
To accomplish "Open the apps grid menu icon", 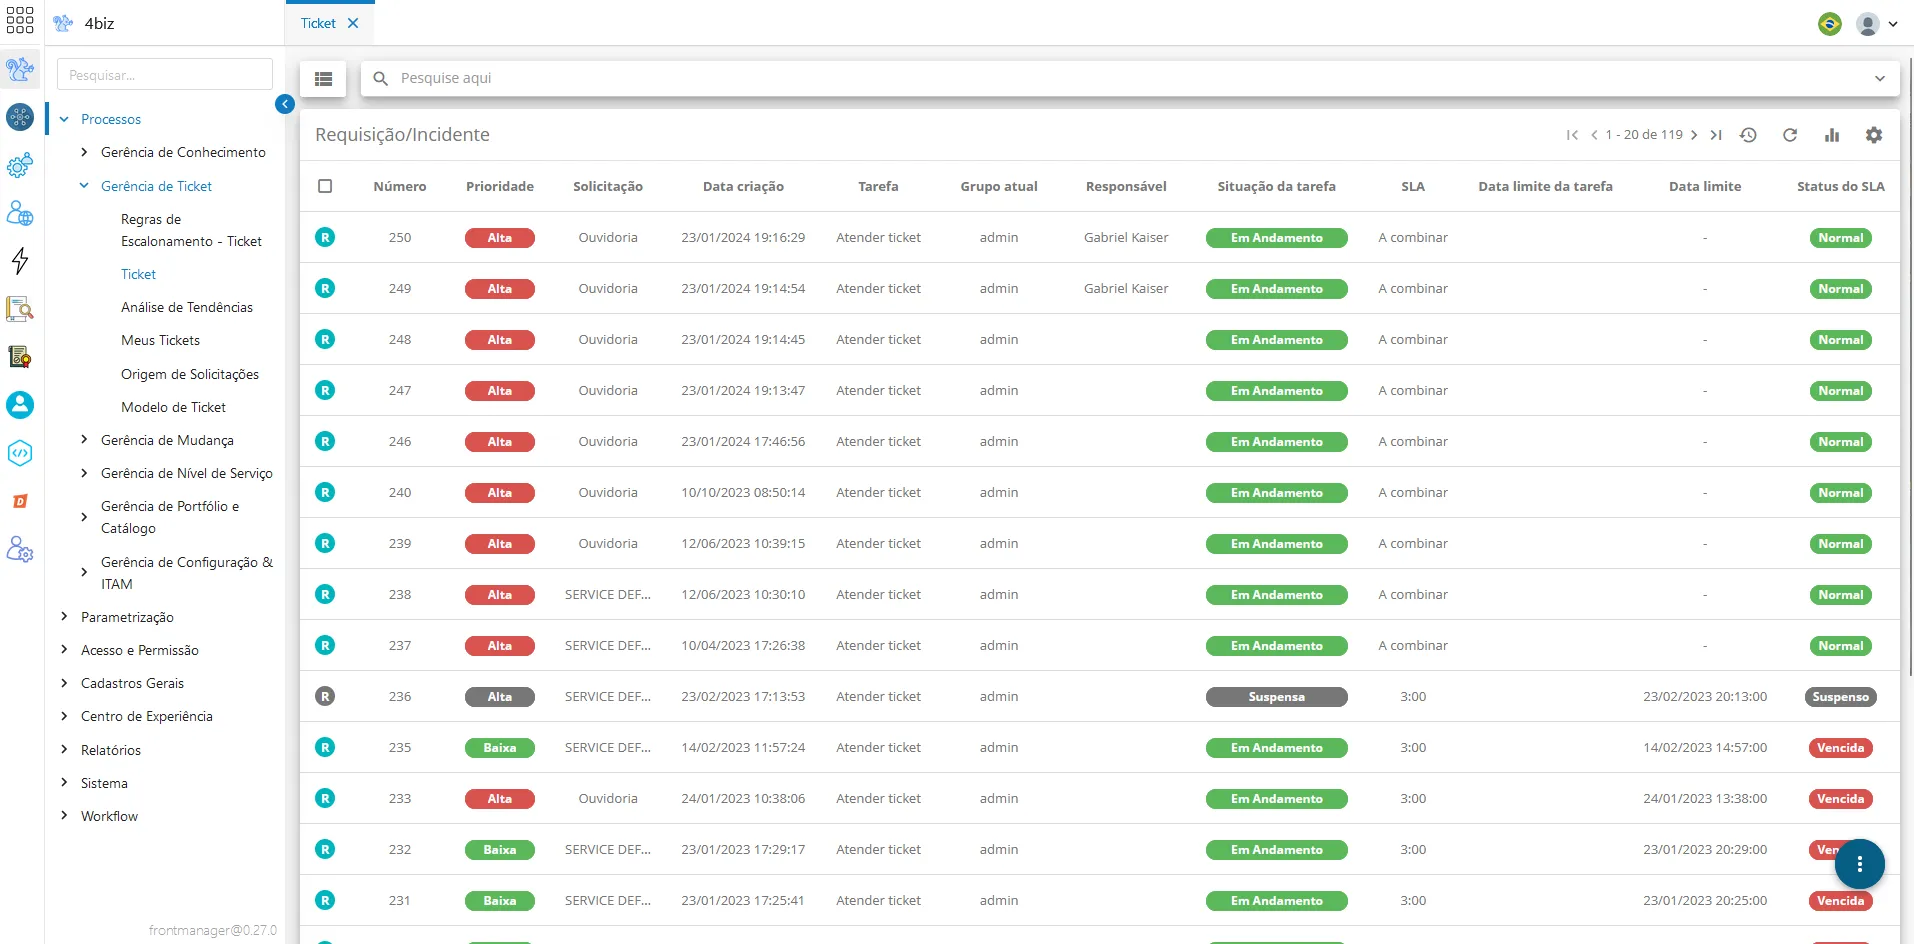I will [20, 22].
